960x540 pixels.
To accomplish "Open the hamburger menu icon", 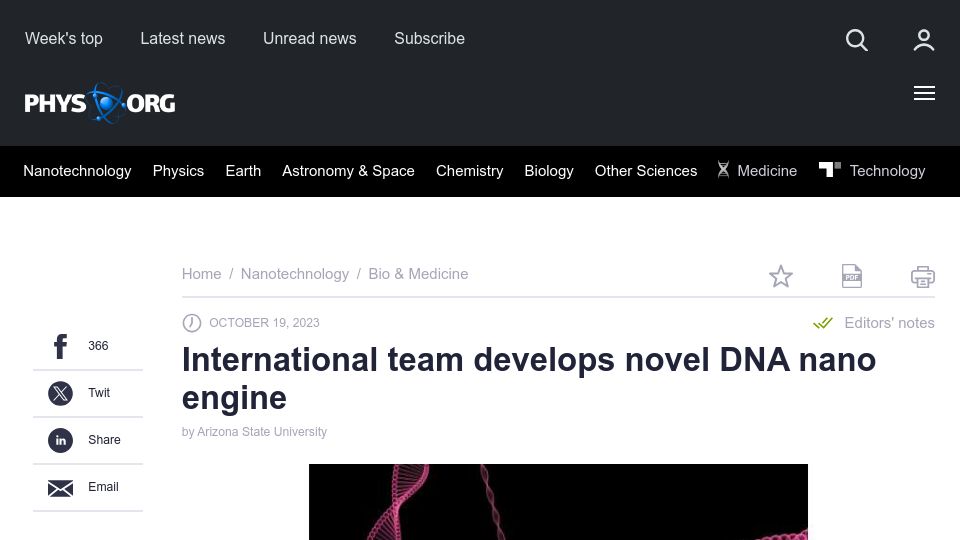I will point(924,93).
